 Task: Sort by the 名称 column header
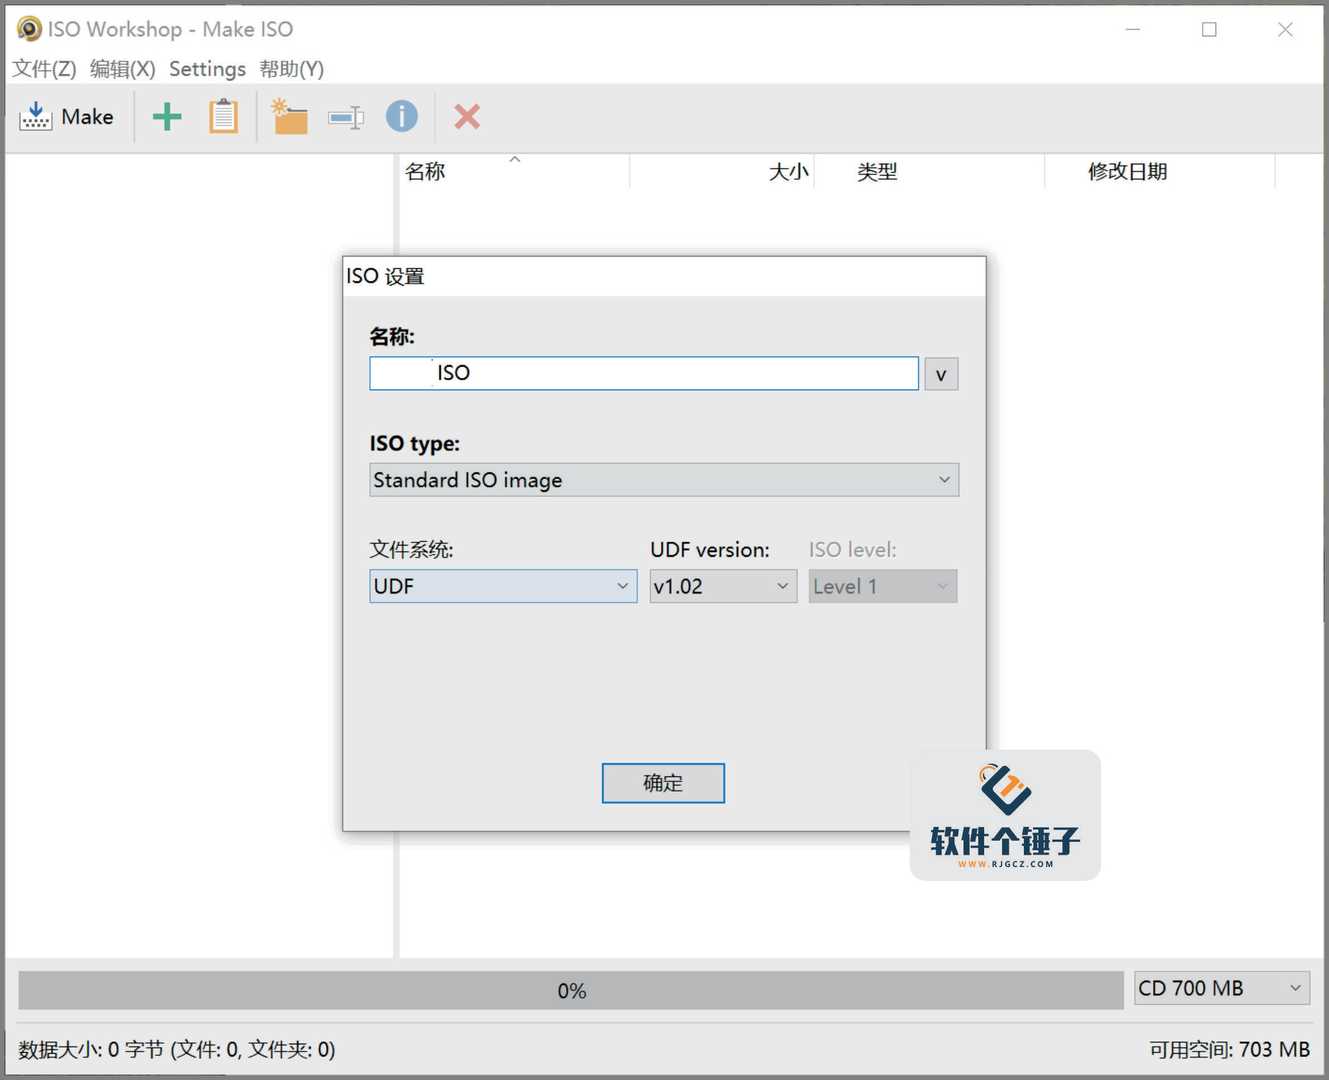(514, 171)
